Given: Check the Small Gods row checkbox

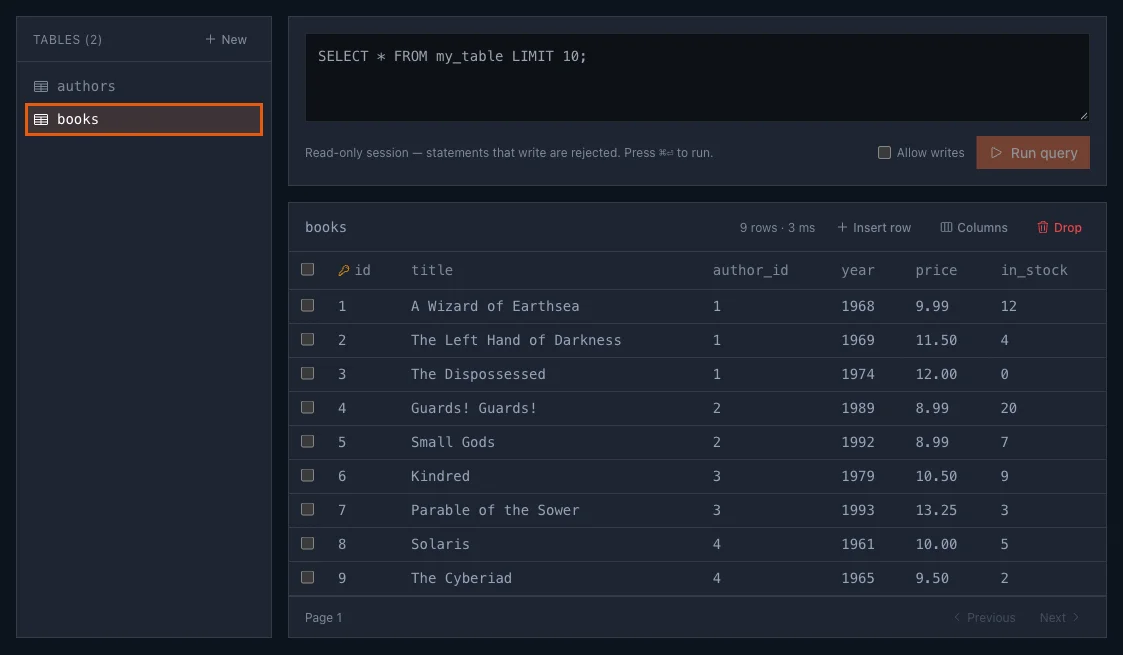Looking at the screenshot, I should tap(307, 441).
